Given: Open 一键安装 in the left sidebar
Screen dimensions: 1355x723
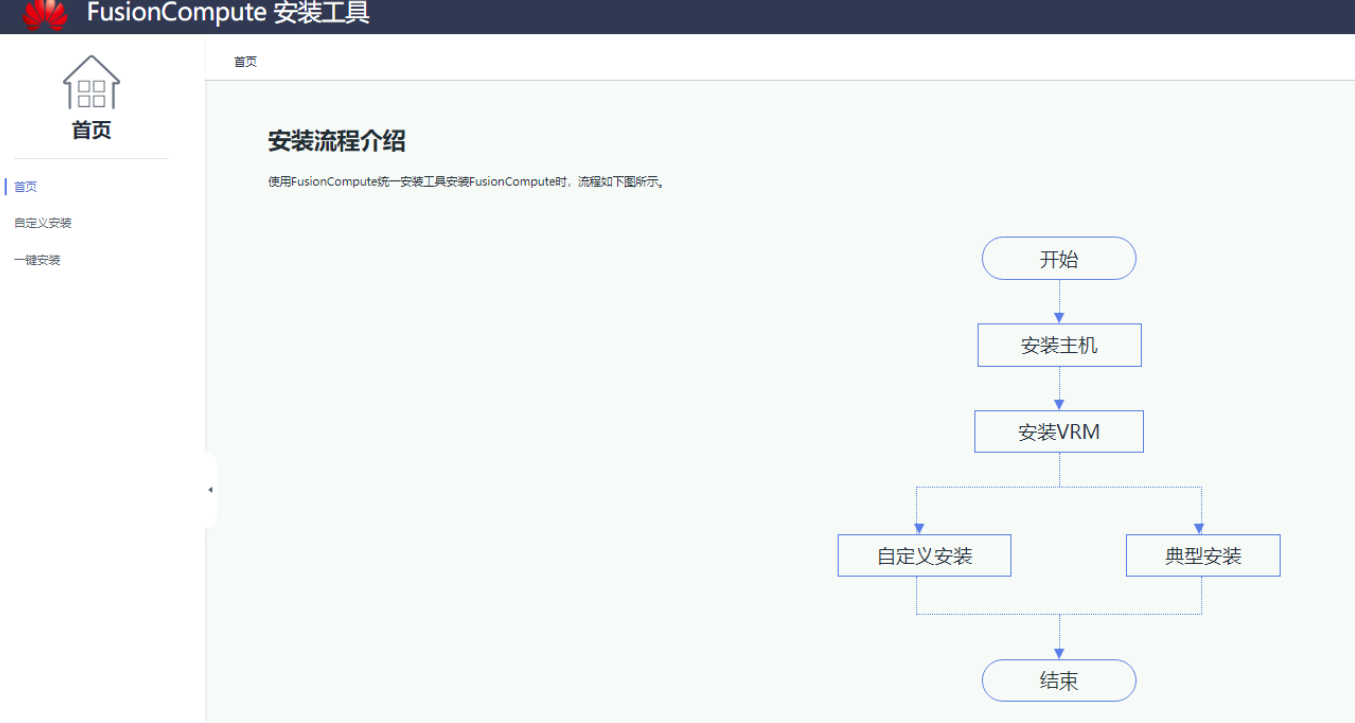Looking at the screenshot, I should click(37, 260).
